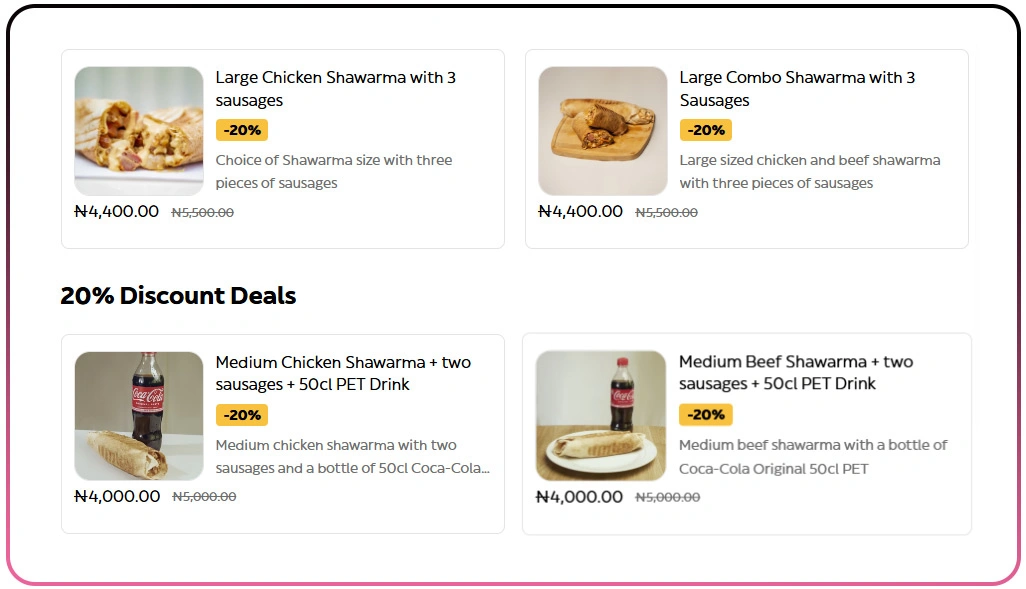Click struck-through ₦5,000.00 on Medium Beef Shawarma
Screen dimensions: 1026x589
point(668,497)
